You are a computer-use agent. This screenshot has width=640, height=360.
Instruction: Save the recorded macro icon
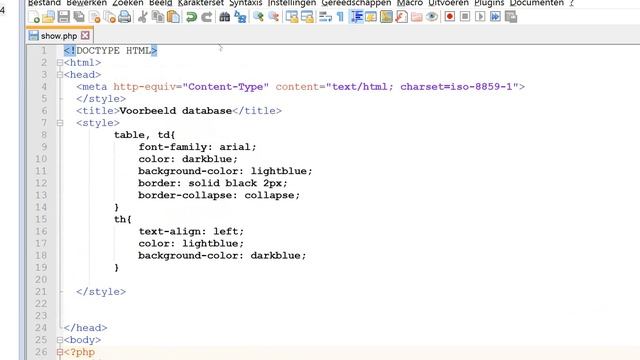[x=511, y=17]
